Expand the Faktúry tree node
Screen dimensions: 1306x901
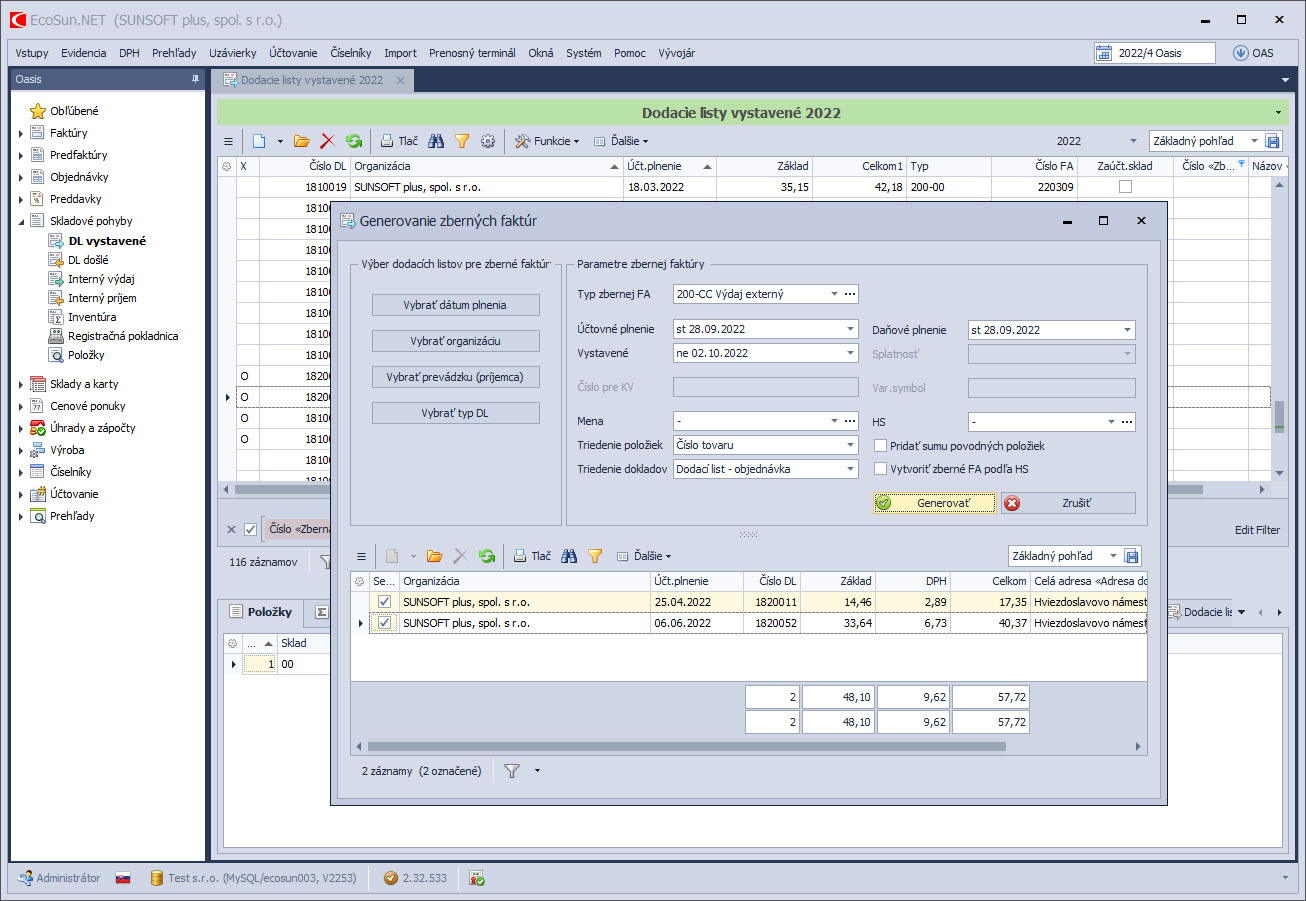[21, 133]
